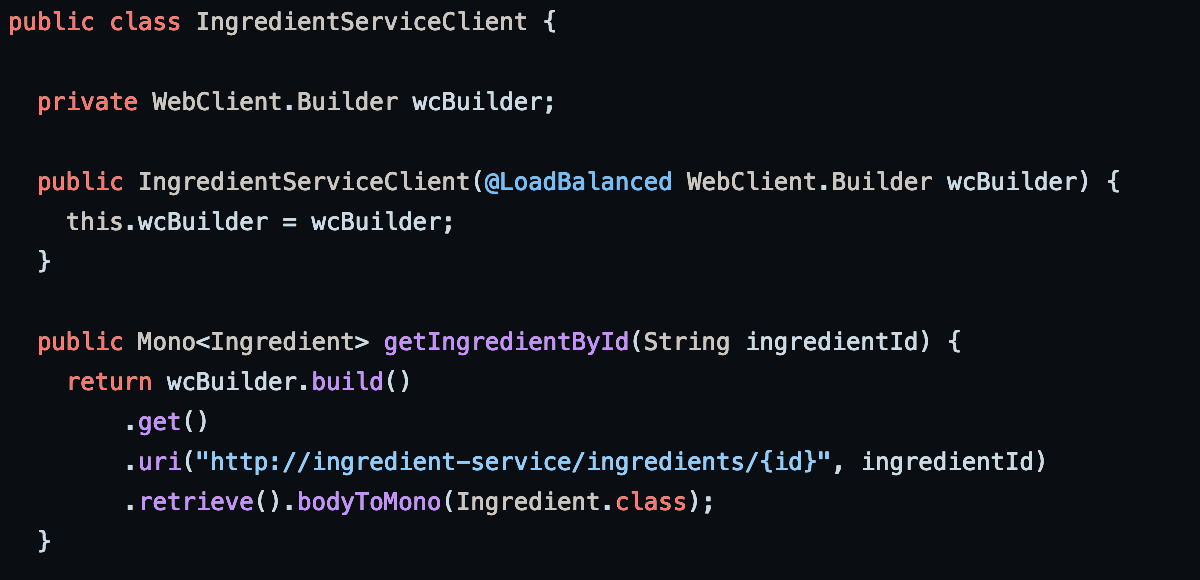Click Ingredient.class argument
This screenshot has height=580, width=1200.
click(571, 502)
